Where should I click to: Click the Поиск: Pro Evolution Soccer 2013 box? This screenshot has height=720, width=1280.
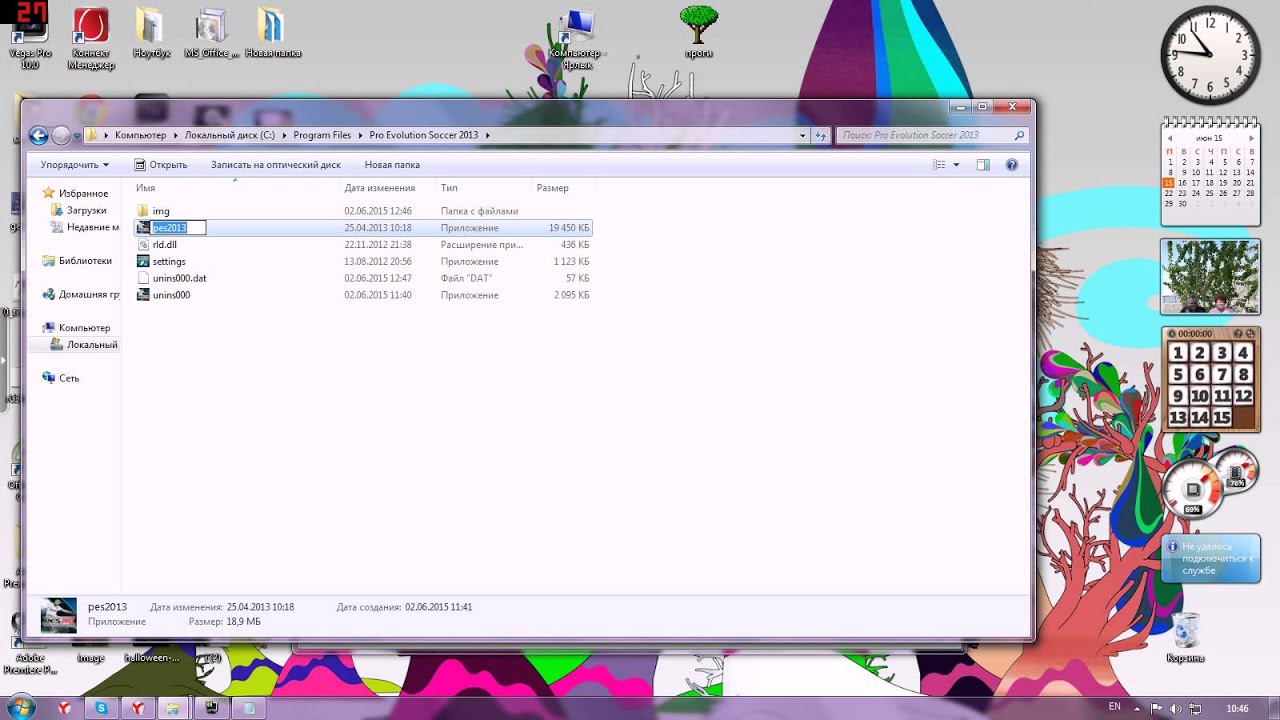tap(932, 135)
